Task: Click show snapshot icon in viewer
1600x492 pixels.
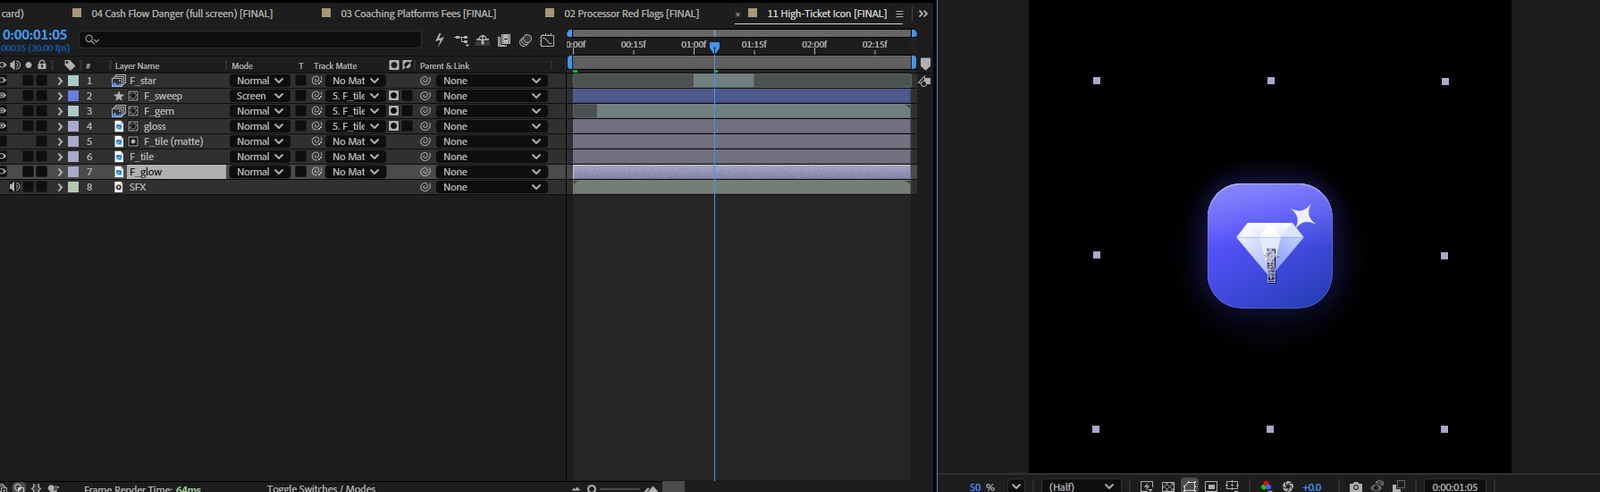Action: (x=1377, y=486)
